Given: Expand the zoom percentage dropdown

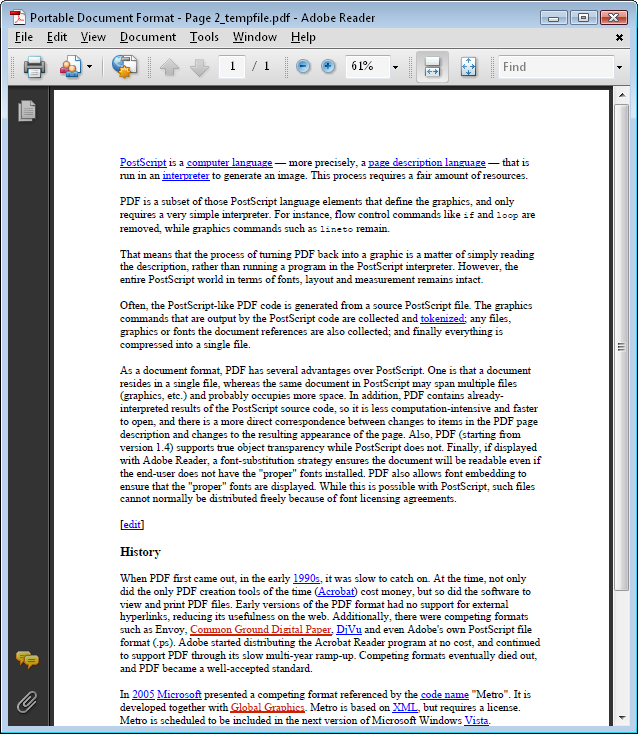Looking at the screenshot, I should pyautogui.click(x=395, y=67).
